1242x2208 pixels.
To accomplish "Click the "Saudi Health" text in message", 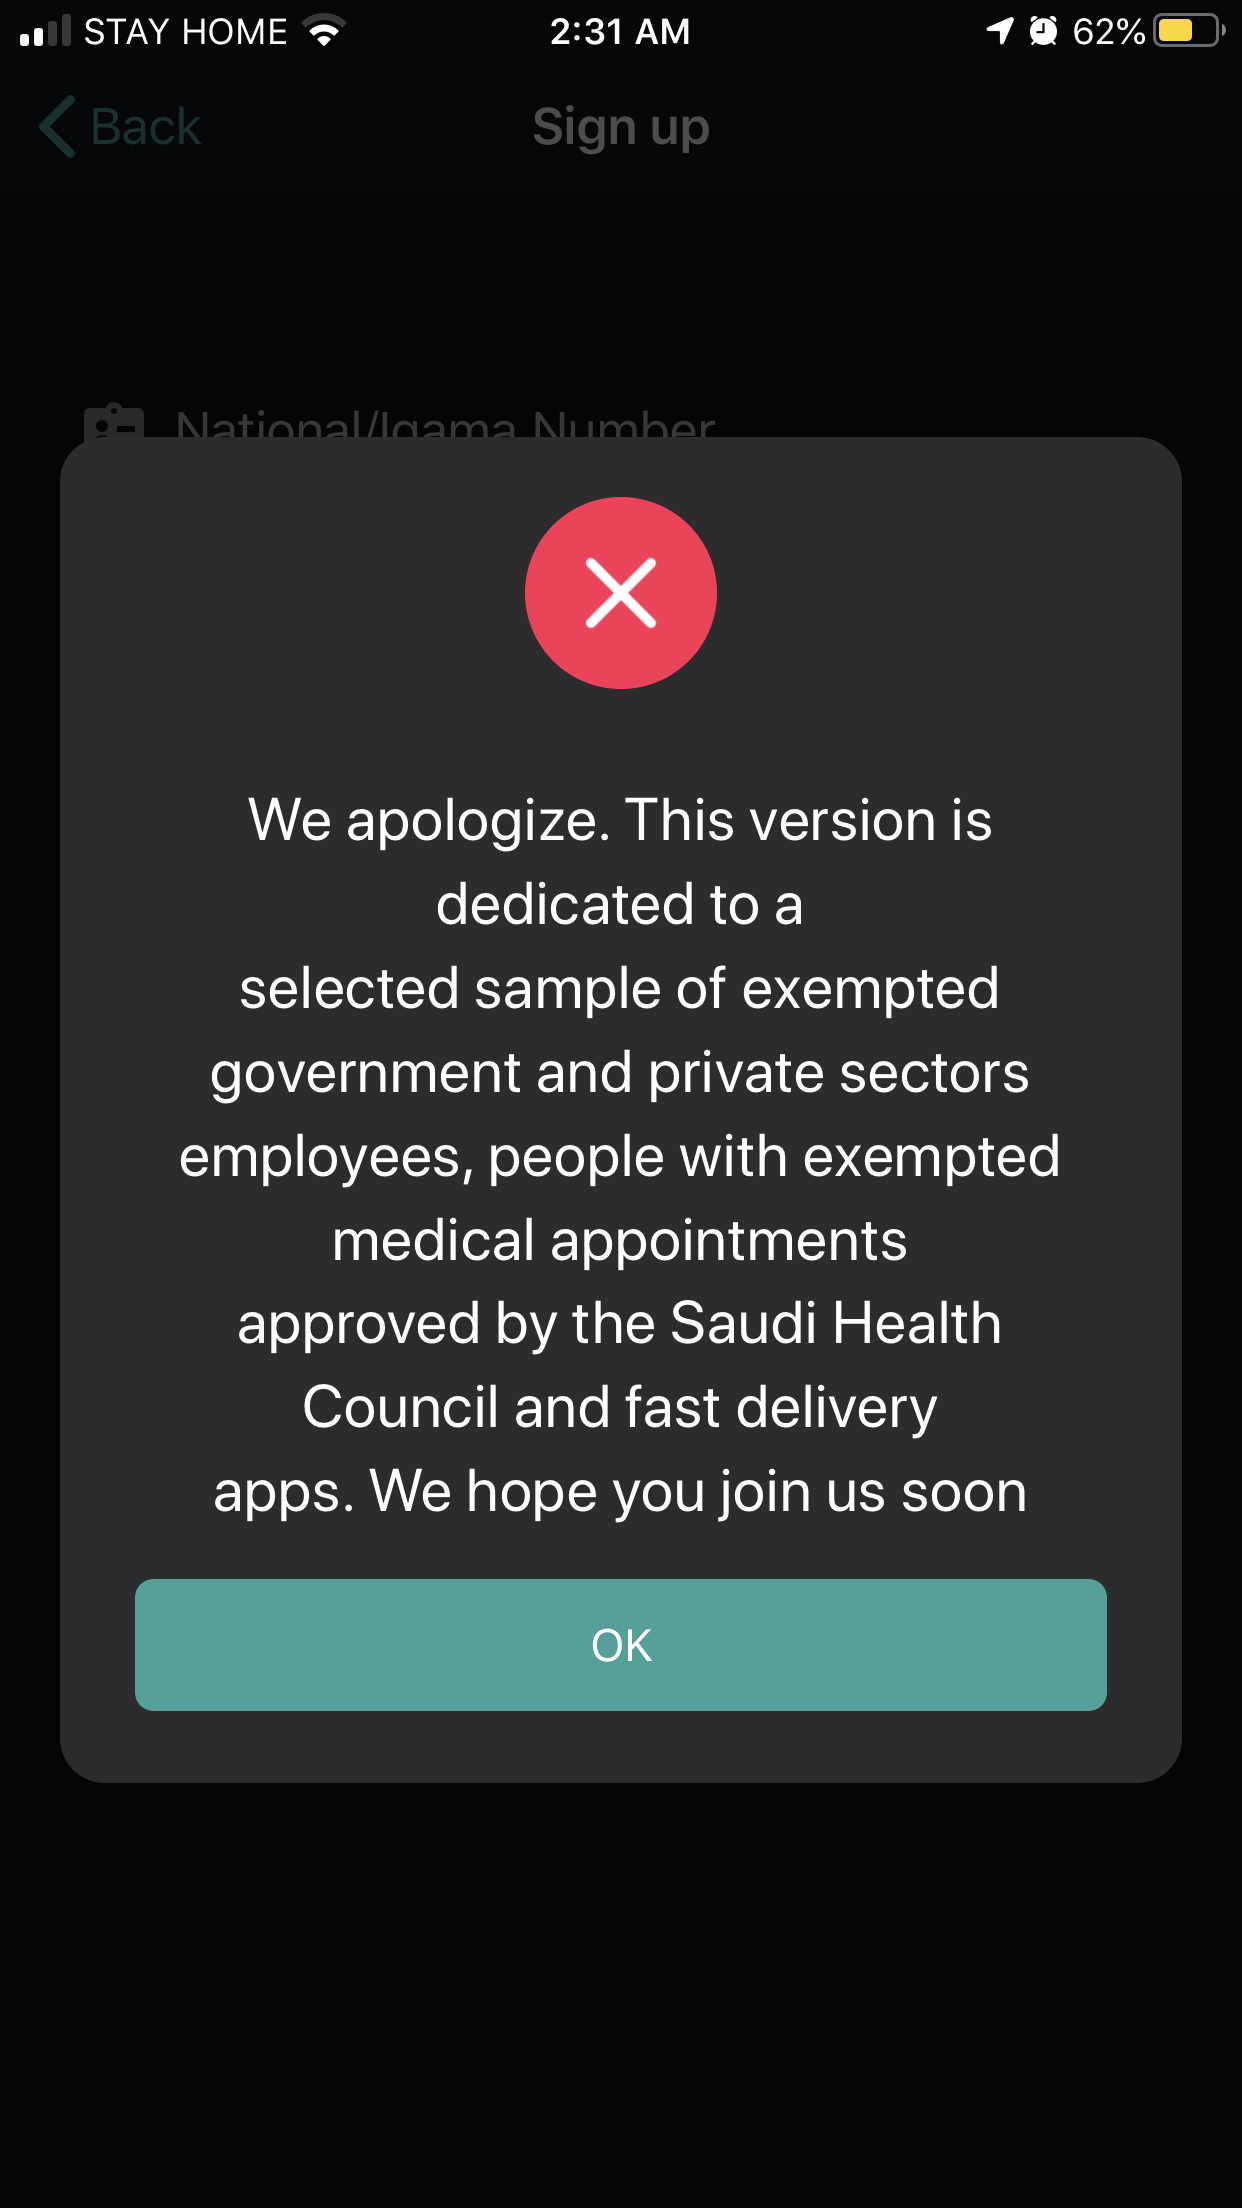I will (x=835, y=1323).
